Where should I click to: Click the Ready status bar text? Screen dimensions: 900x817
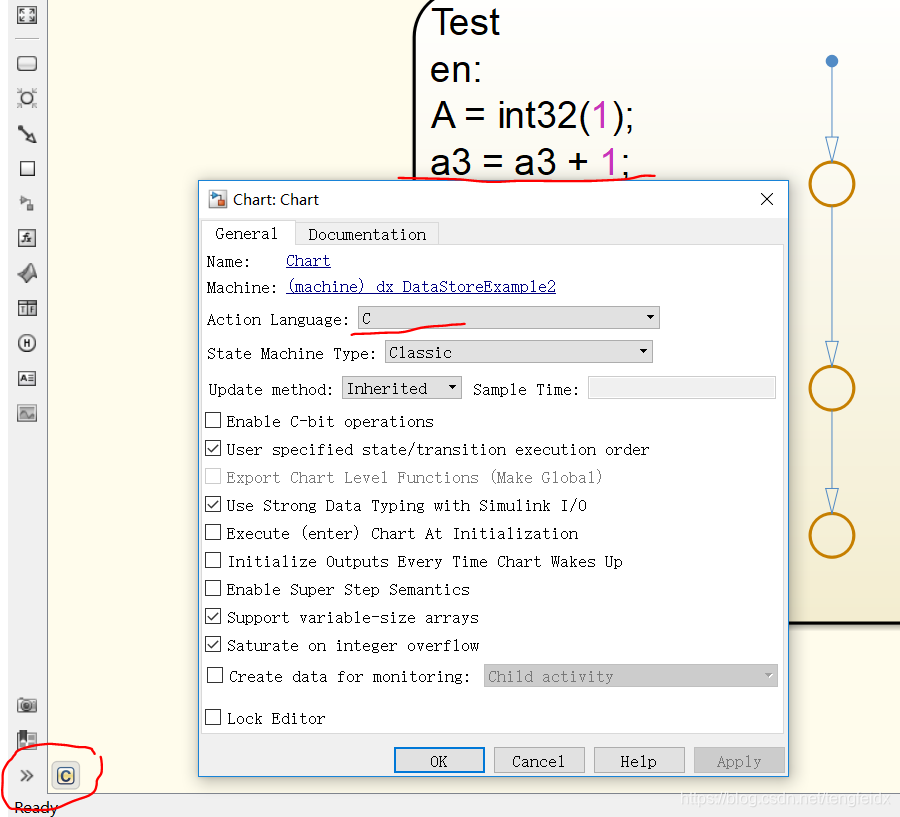[36, 808]
